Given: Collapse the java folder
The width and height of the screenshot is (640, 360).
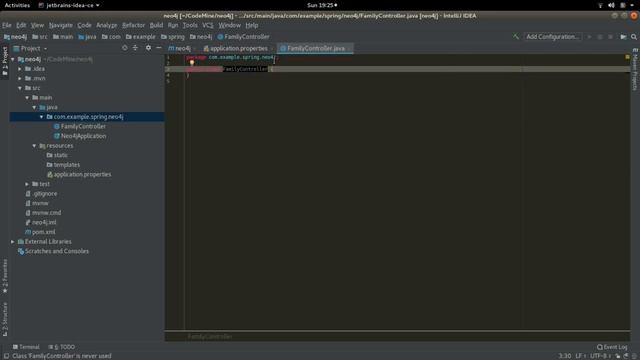Looking at the screenshot, I should tap(34, 107).
